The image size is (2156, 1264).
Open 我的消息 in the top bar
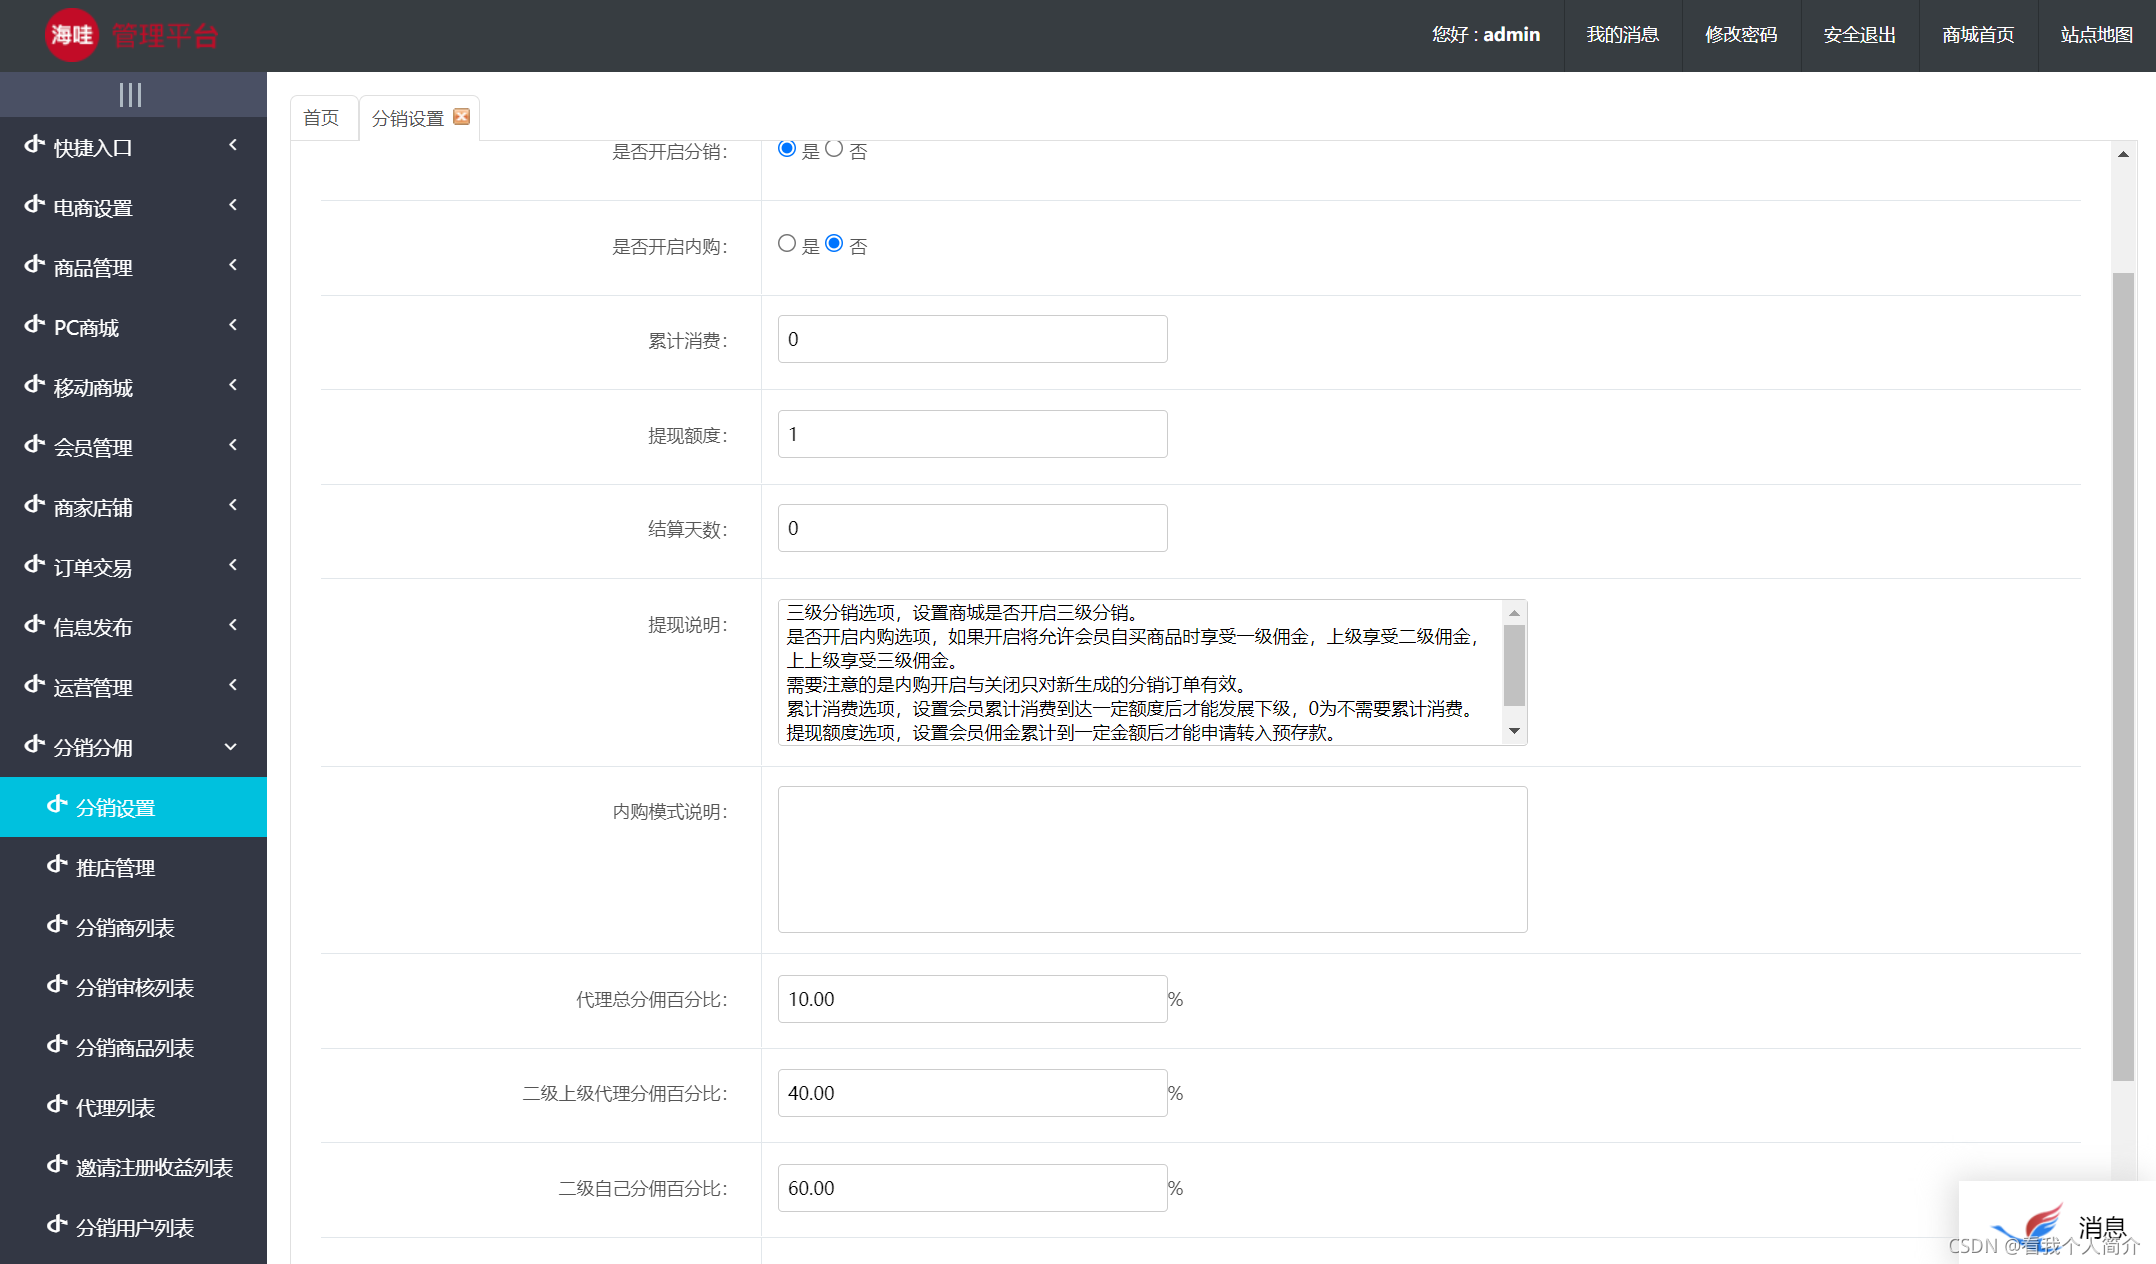(x=1622, y=35)
